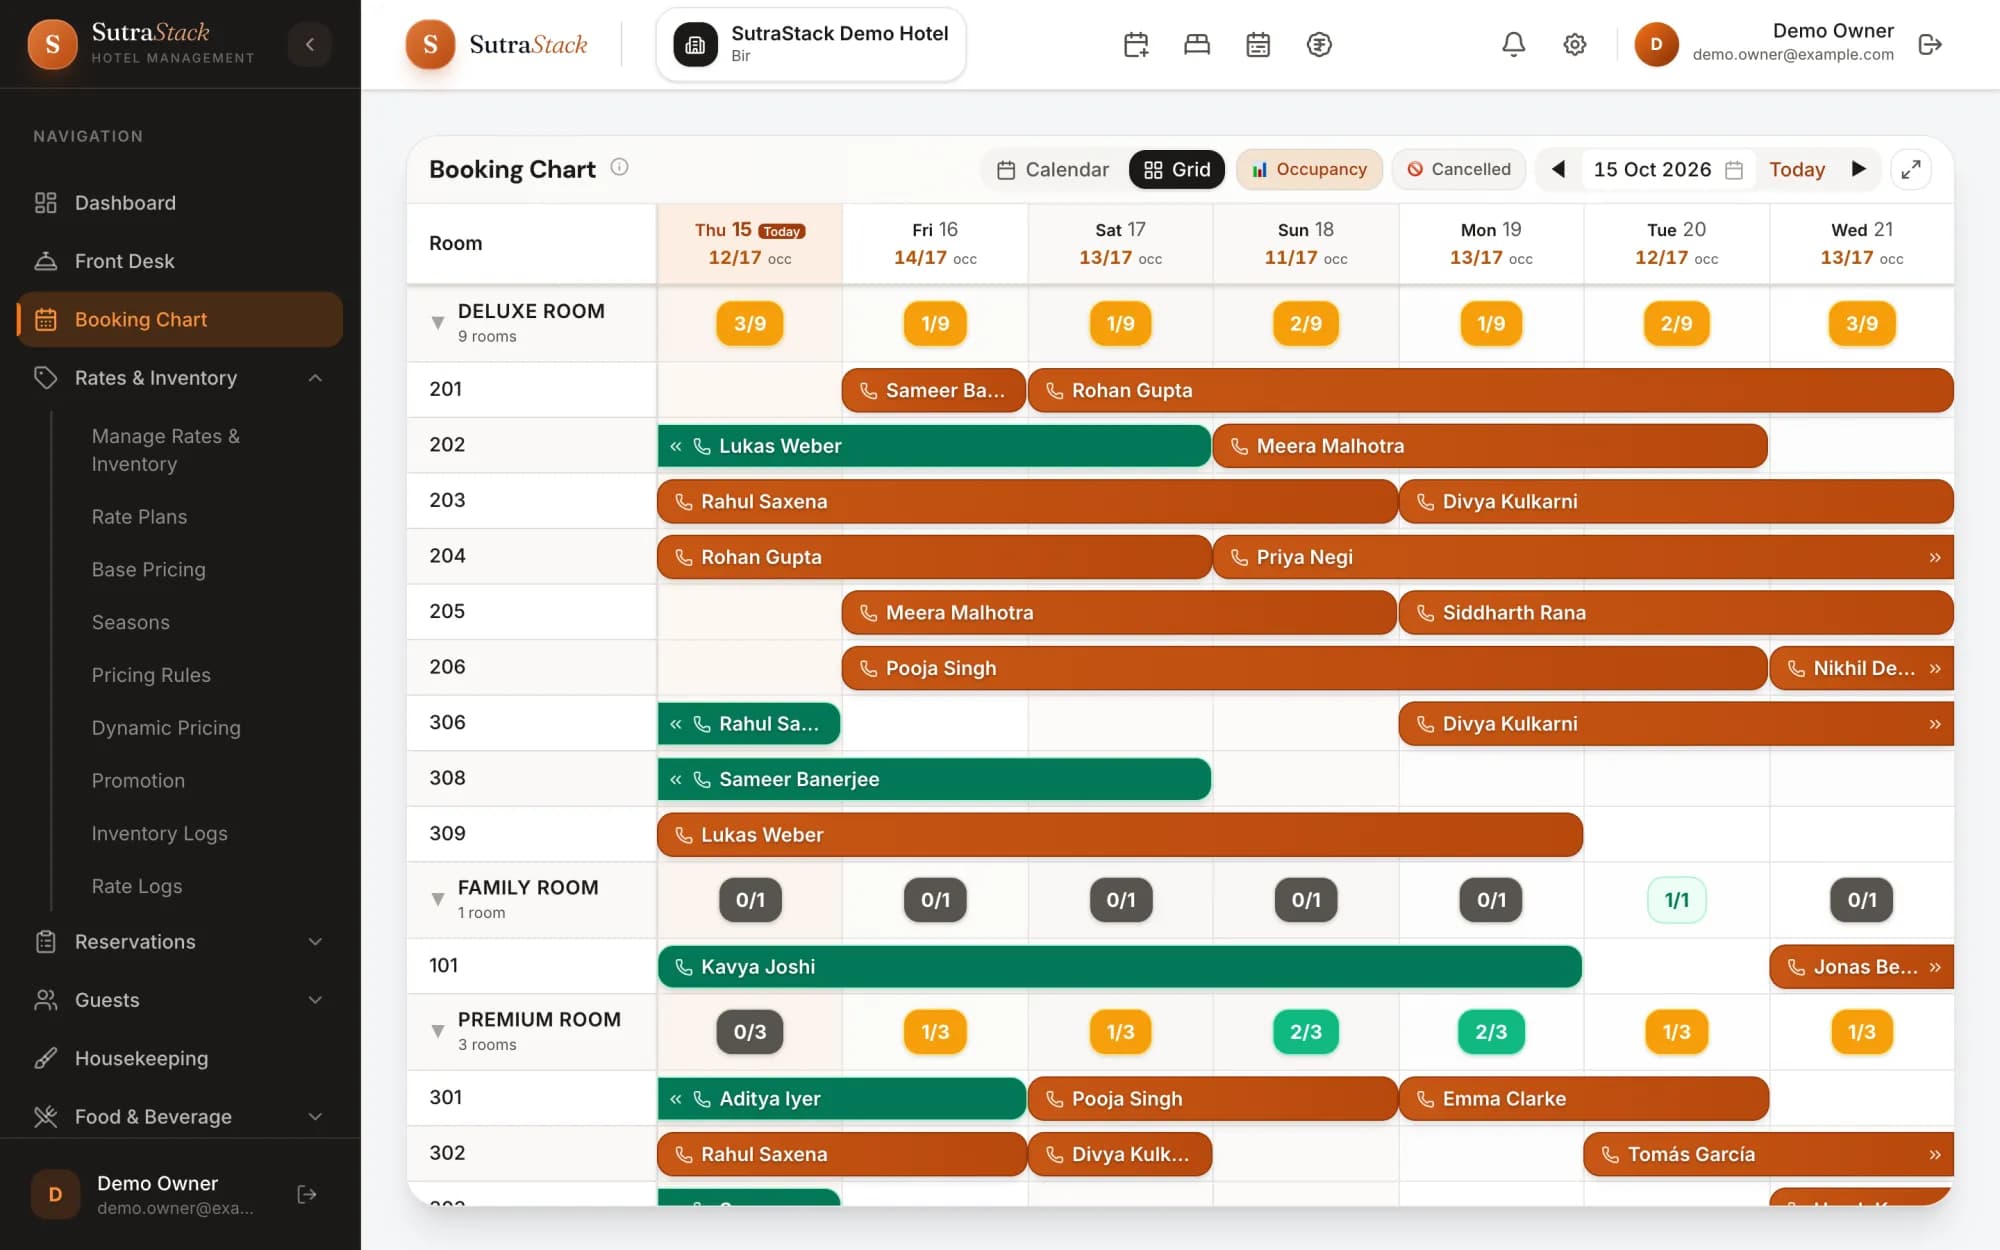Collapse the FAMILY ROOM group
Image resolution: width=2000 pixels, height=1250 pixels.
click(x=437, y=899)
